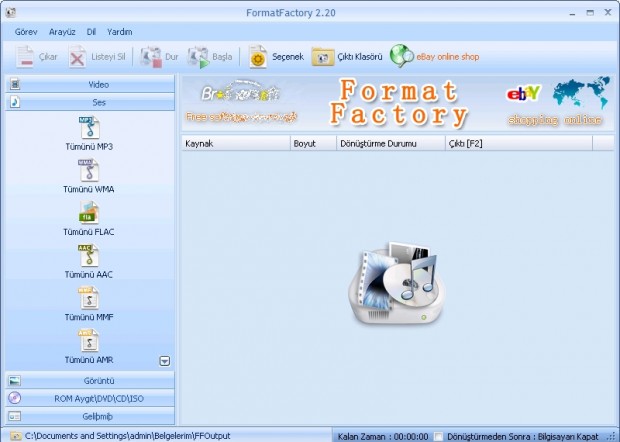Expand more audio formats with down arrow
This screenshot has width=620, height=442.
click(x=165, y=361)
